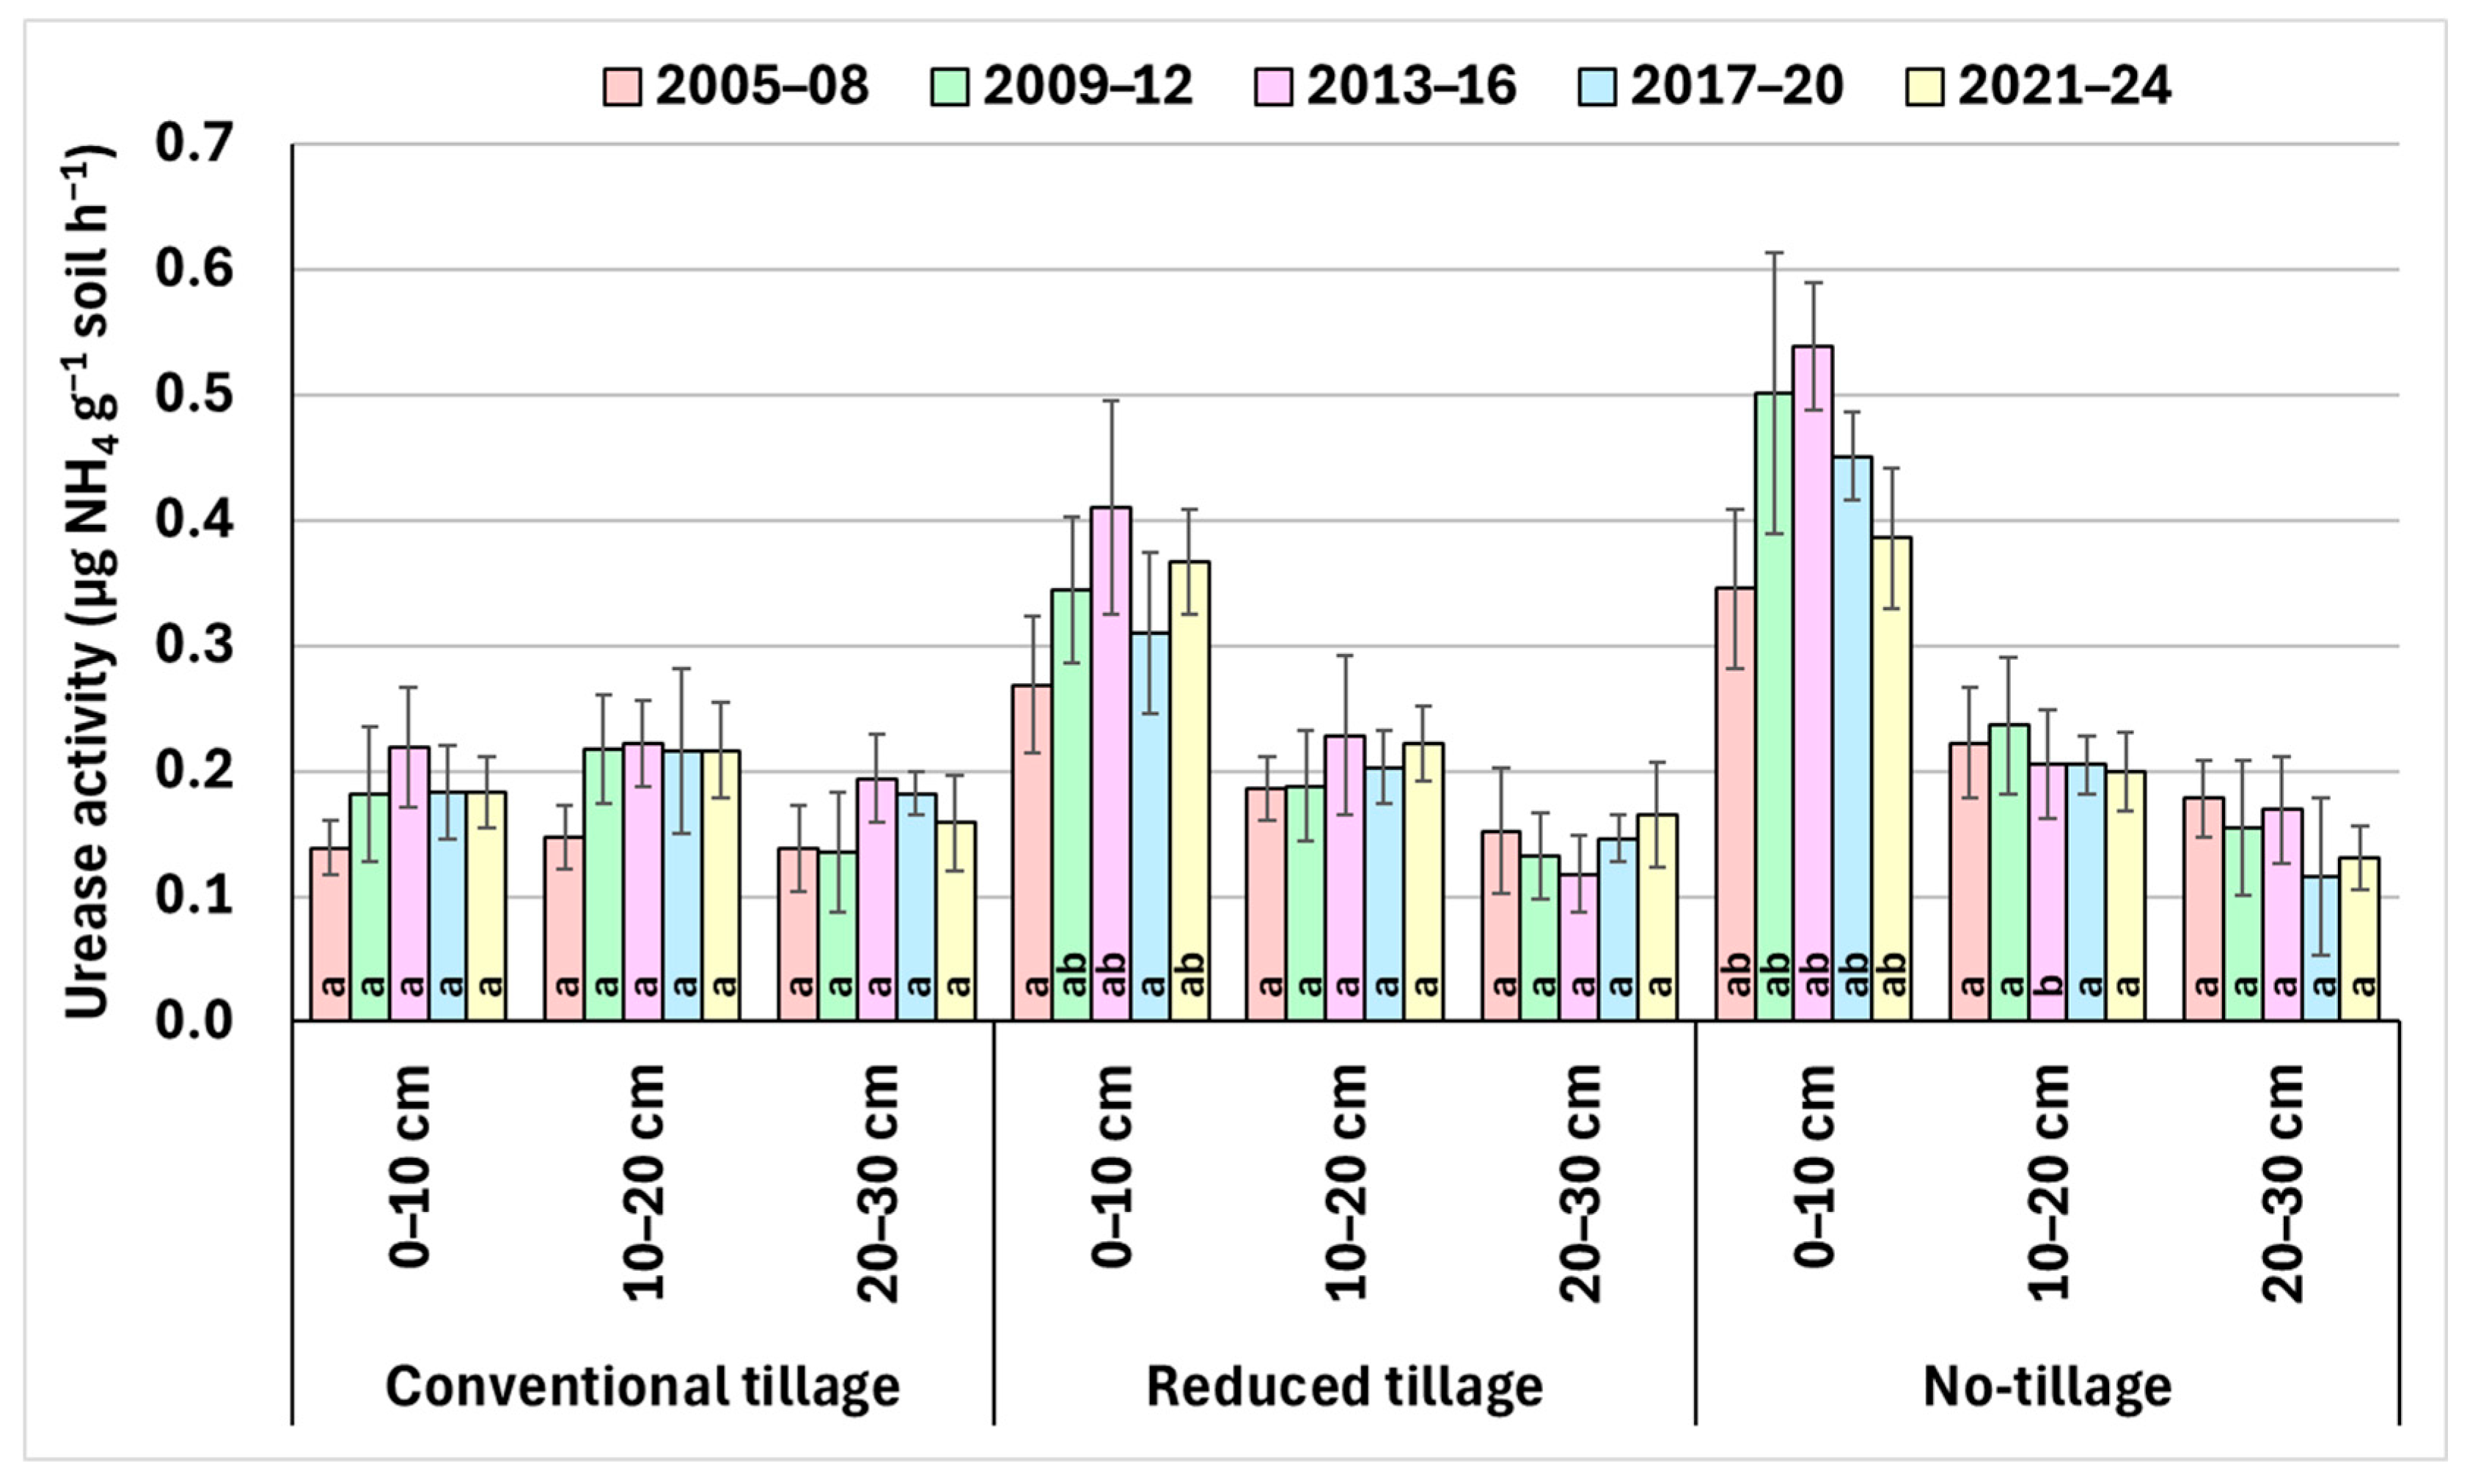Click the 'Reduced tillage' group label
The image size is (2467, 1484).
pyautogui.click(x=1345, y=1387)
